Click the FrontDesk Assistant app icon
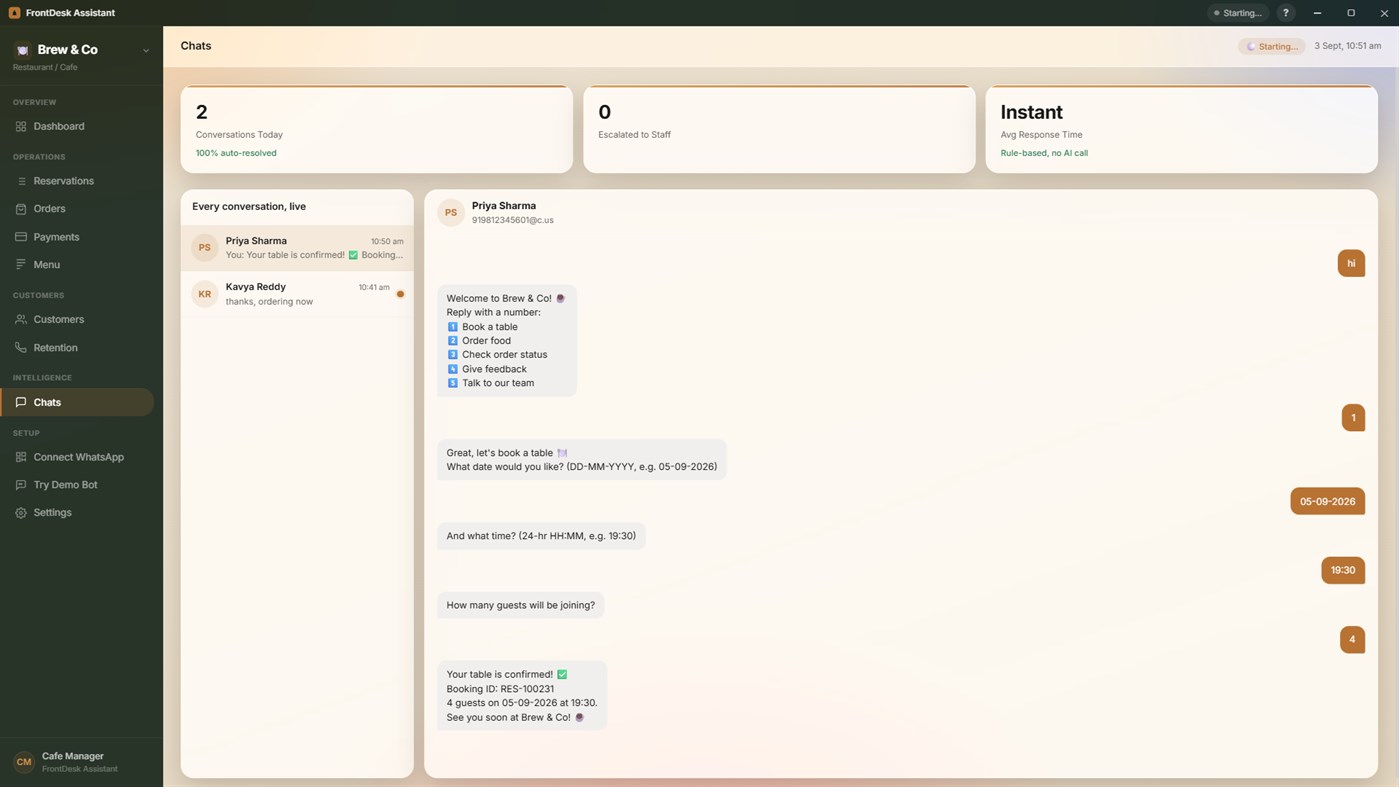The width and height of the screenshot is (1399, 787). 14,13
